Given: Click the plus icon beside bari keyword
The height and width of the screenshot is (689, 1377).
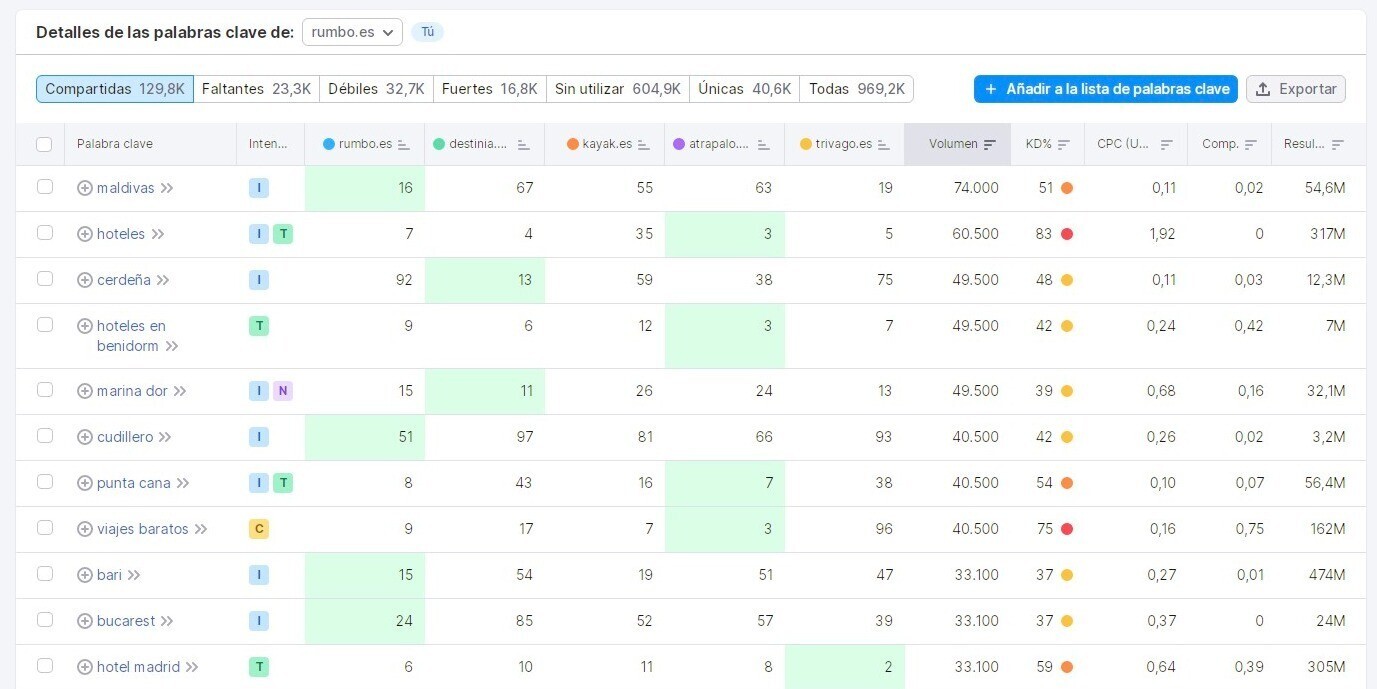Looking at the screenshot, I should [x=85, y=575].
